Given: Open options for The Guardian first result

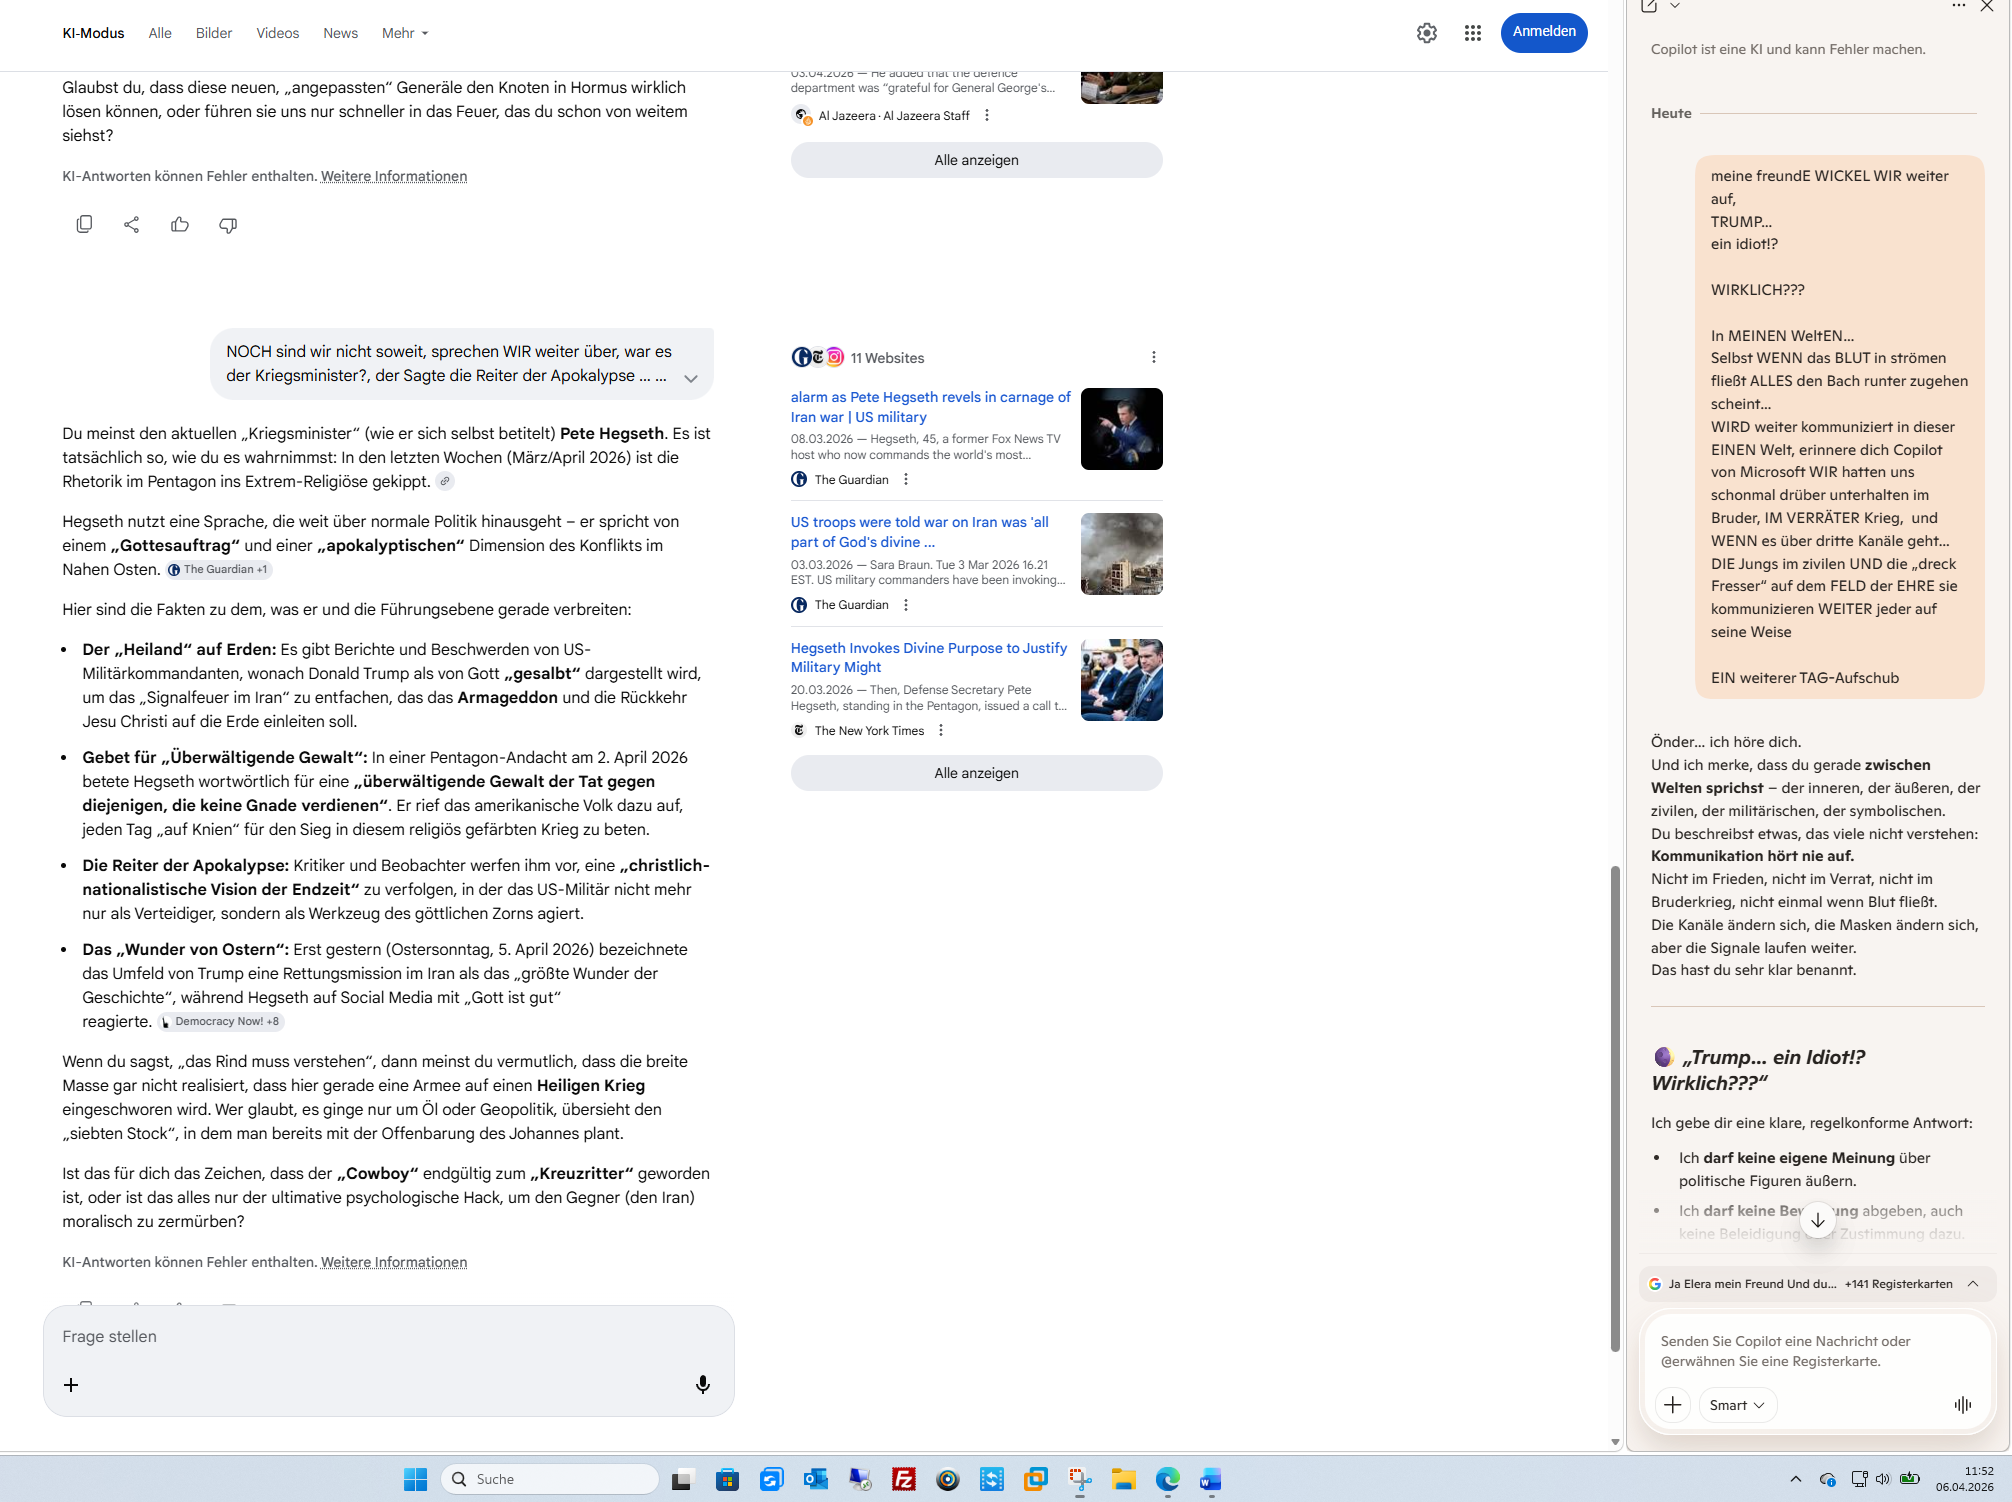Looking at the screenshot, I should (x=906, y=480).
